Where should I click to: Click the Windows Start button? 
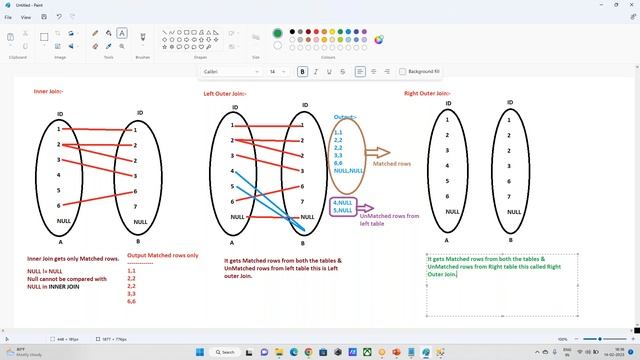[200, 352]
